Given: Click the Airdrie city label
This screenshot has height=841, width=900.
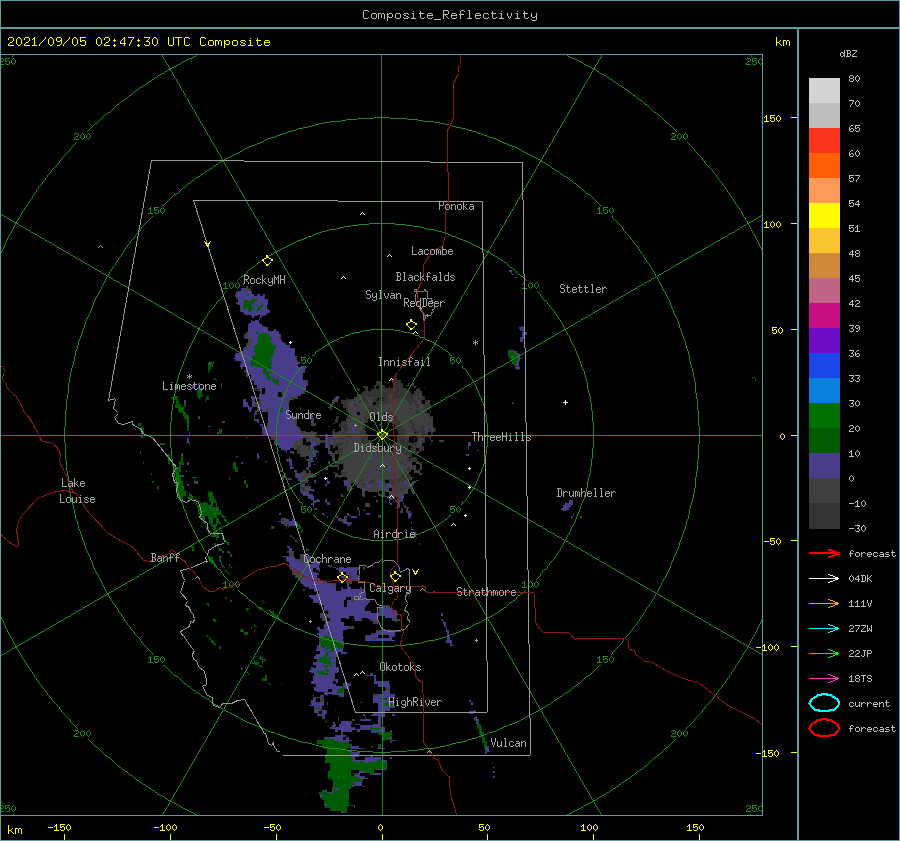Looking at the screenshot, I should click(394, 534).
